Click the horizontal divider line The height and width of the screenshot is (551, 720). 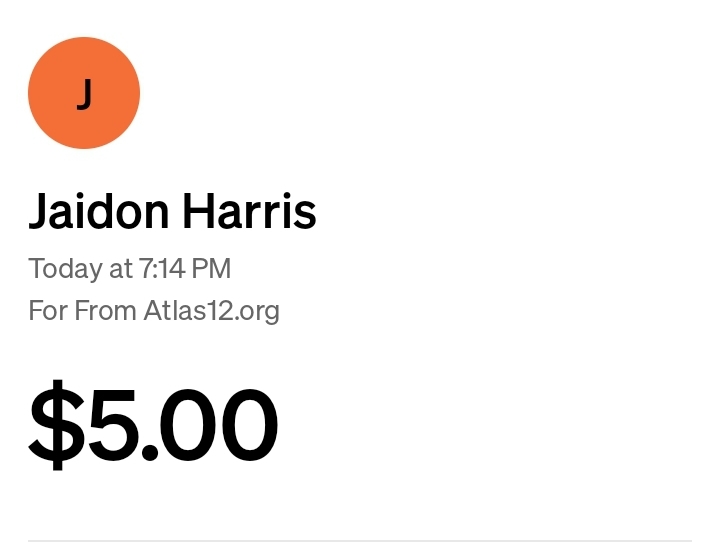point(360,541)
